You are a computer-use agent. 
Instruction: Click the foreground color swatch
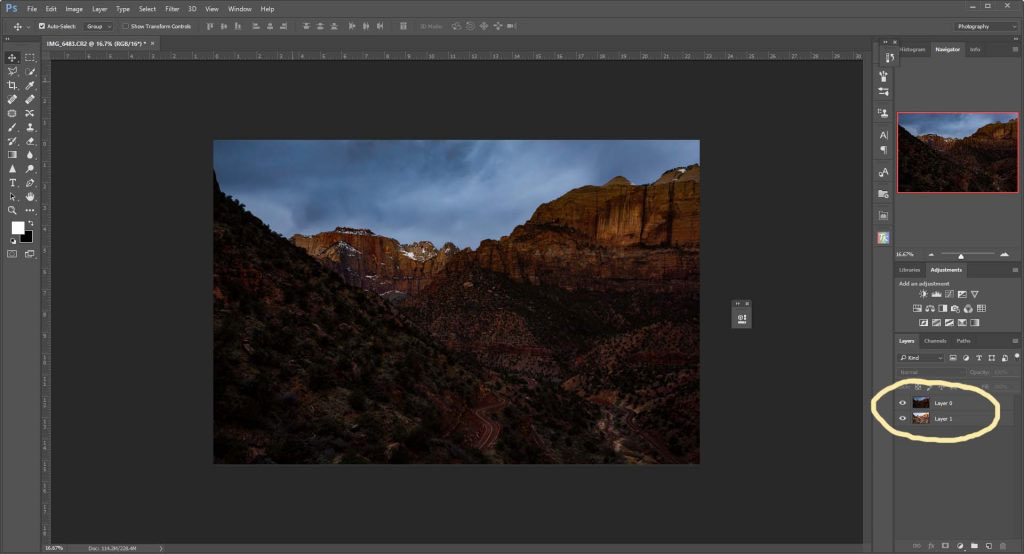tap(17, 228)
